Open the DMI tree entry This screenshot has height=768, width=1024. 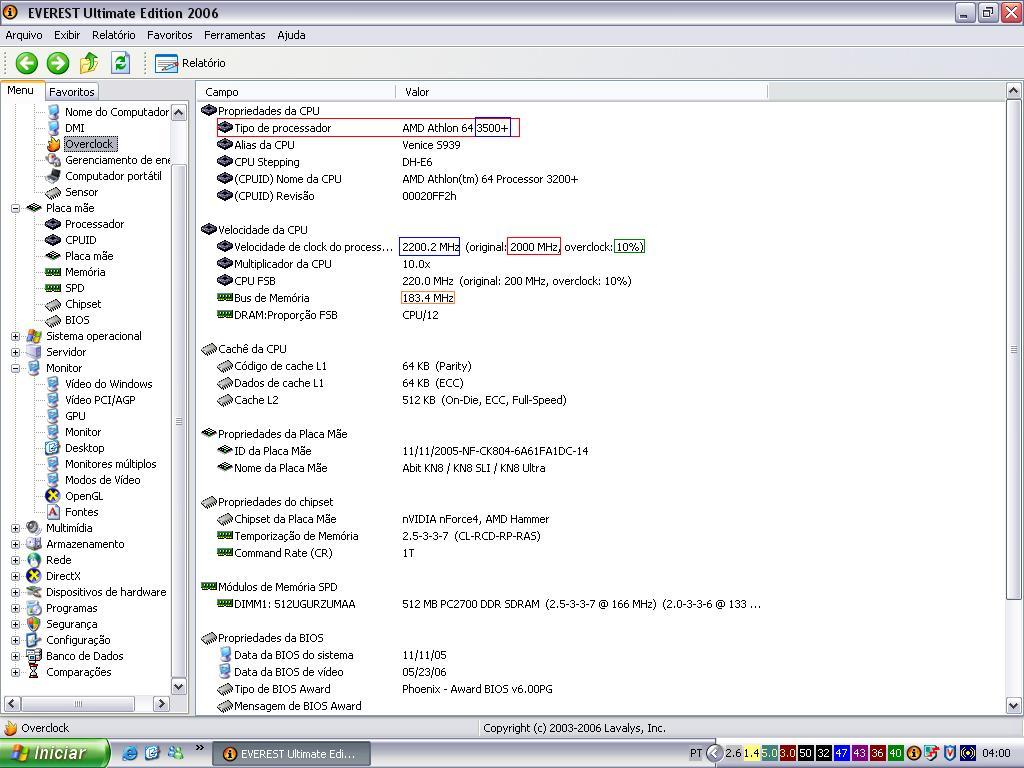pos(74,128)
